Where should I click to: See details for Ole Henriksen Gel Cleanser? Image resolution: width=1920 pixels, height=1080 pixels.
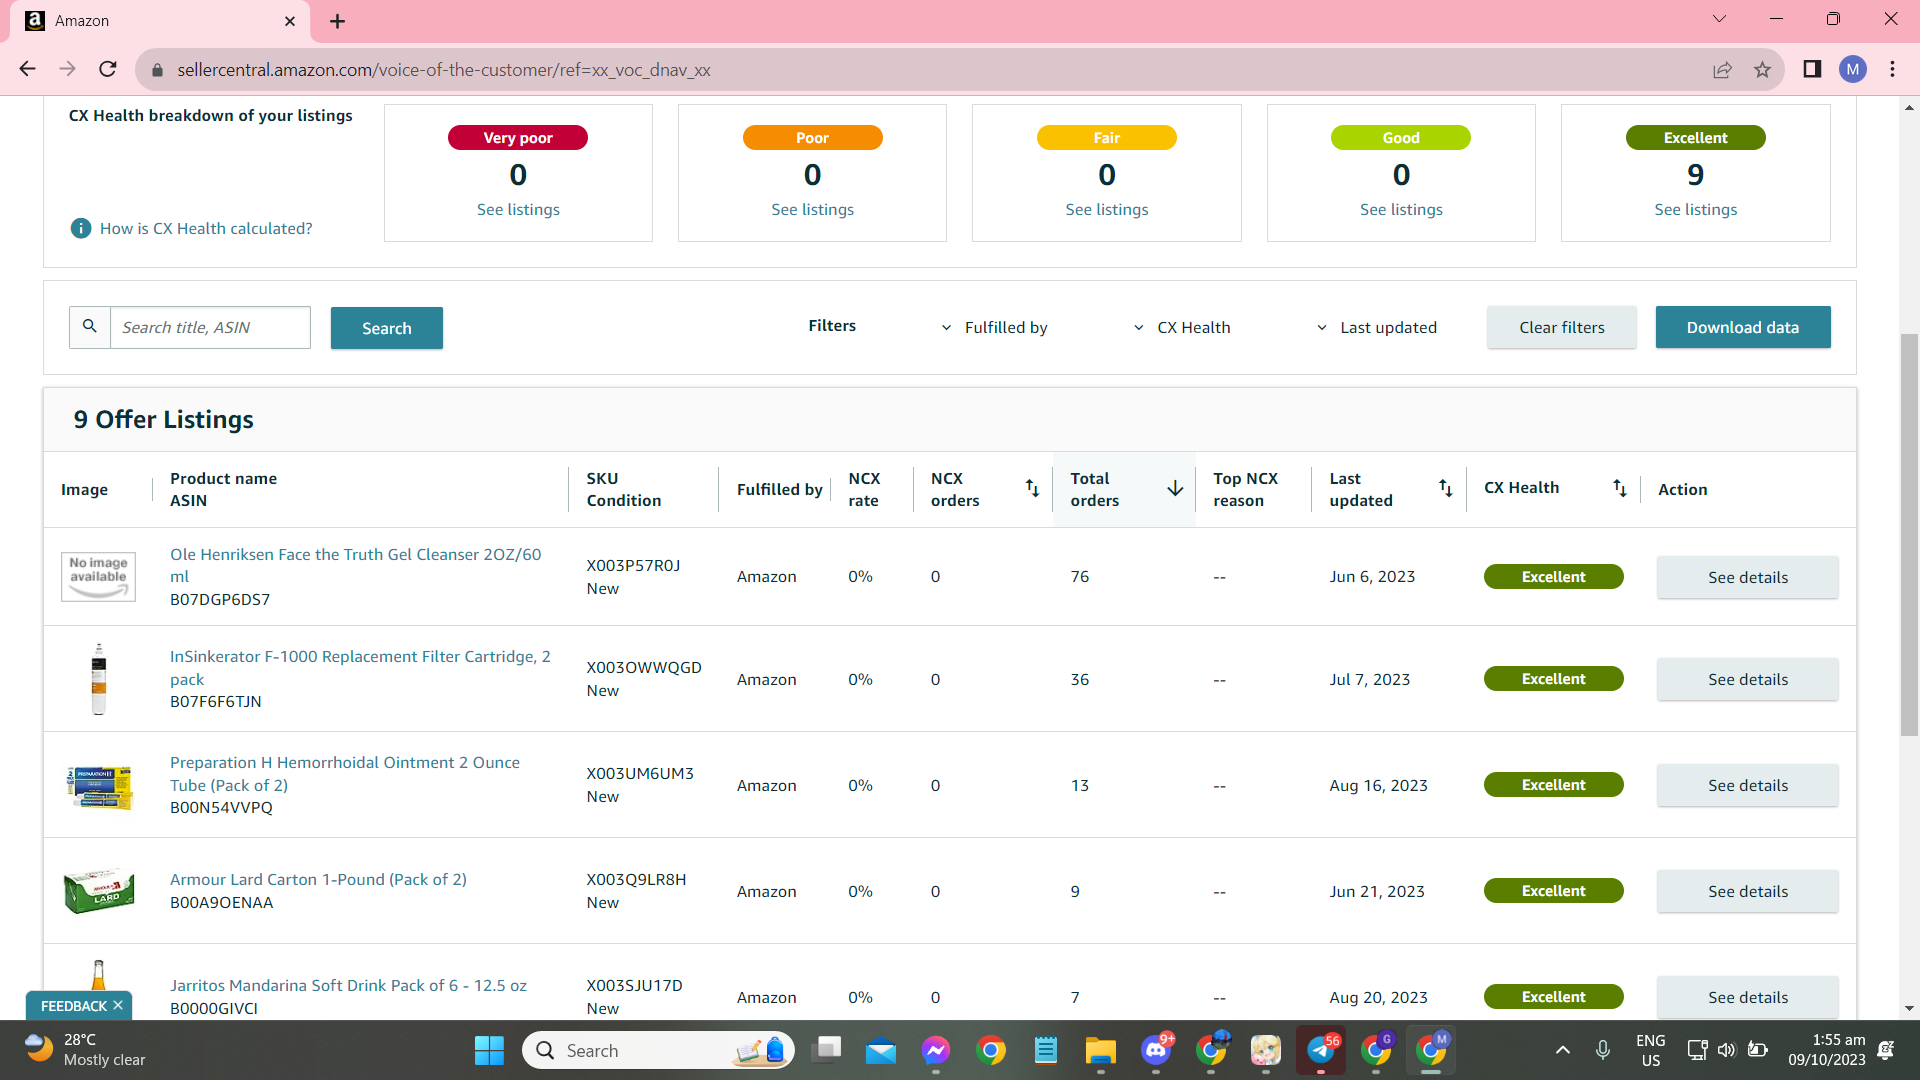tap(1748, 577)
